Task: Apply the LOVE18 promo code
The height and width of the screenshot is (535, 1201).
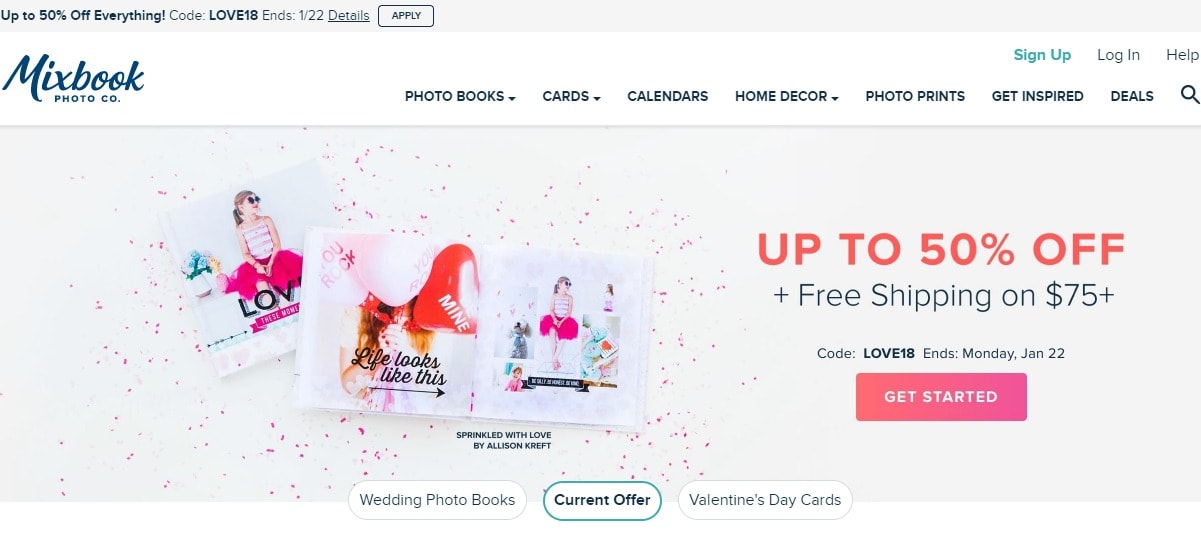Action: [x=406, y=16]
